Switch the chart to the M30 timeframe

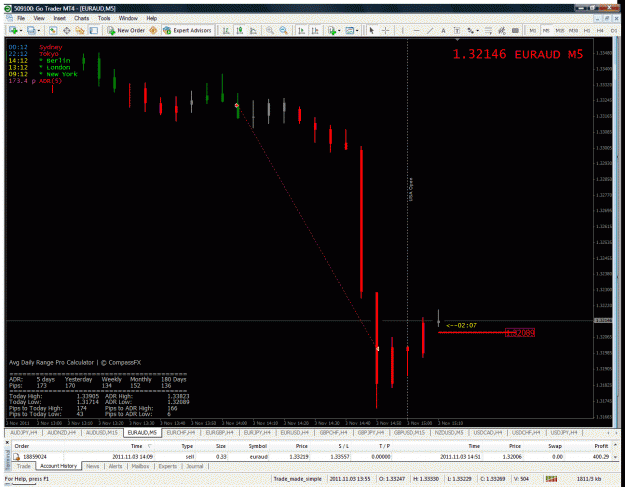[x=573, y=30]
